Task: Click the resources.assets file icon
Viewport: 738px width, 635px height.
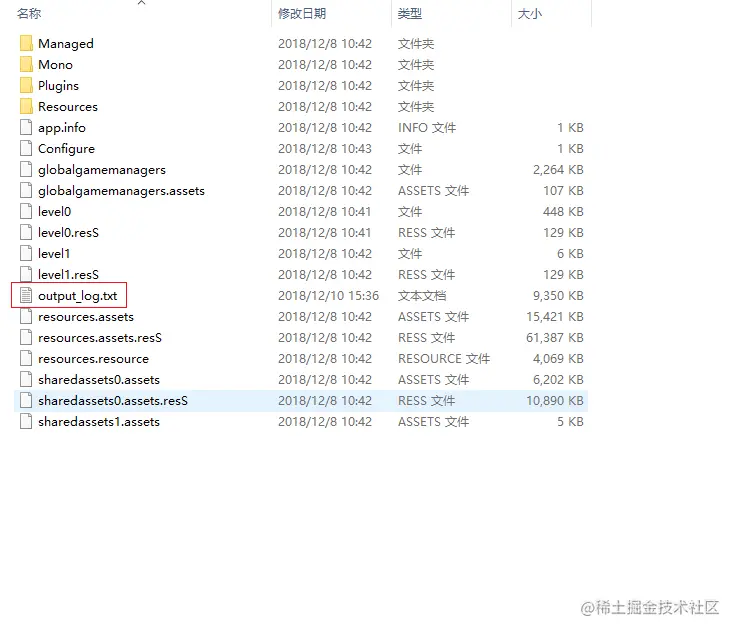Action: tap(26, 316)
